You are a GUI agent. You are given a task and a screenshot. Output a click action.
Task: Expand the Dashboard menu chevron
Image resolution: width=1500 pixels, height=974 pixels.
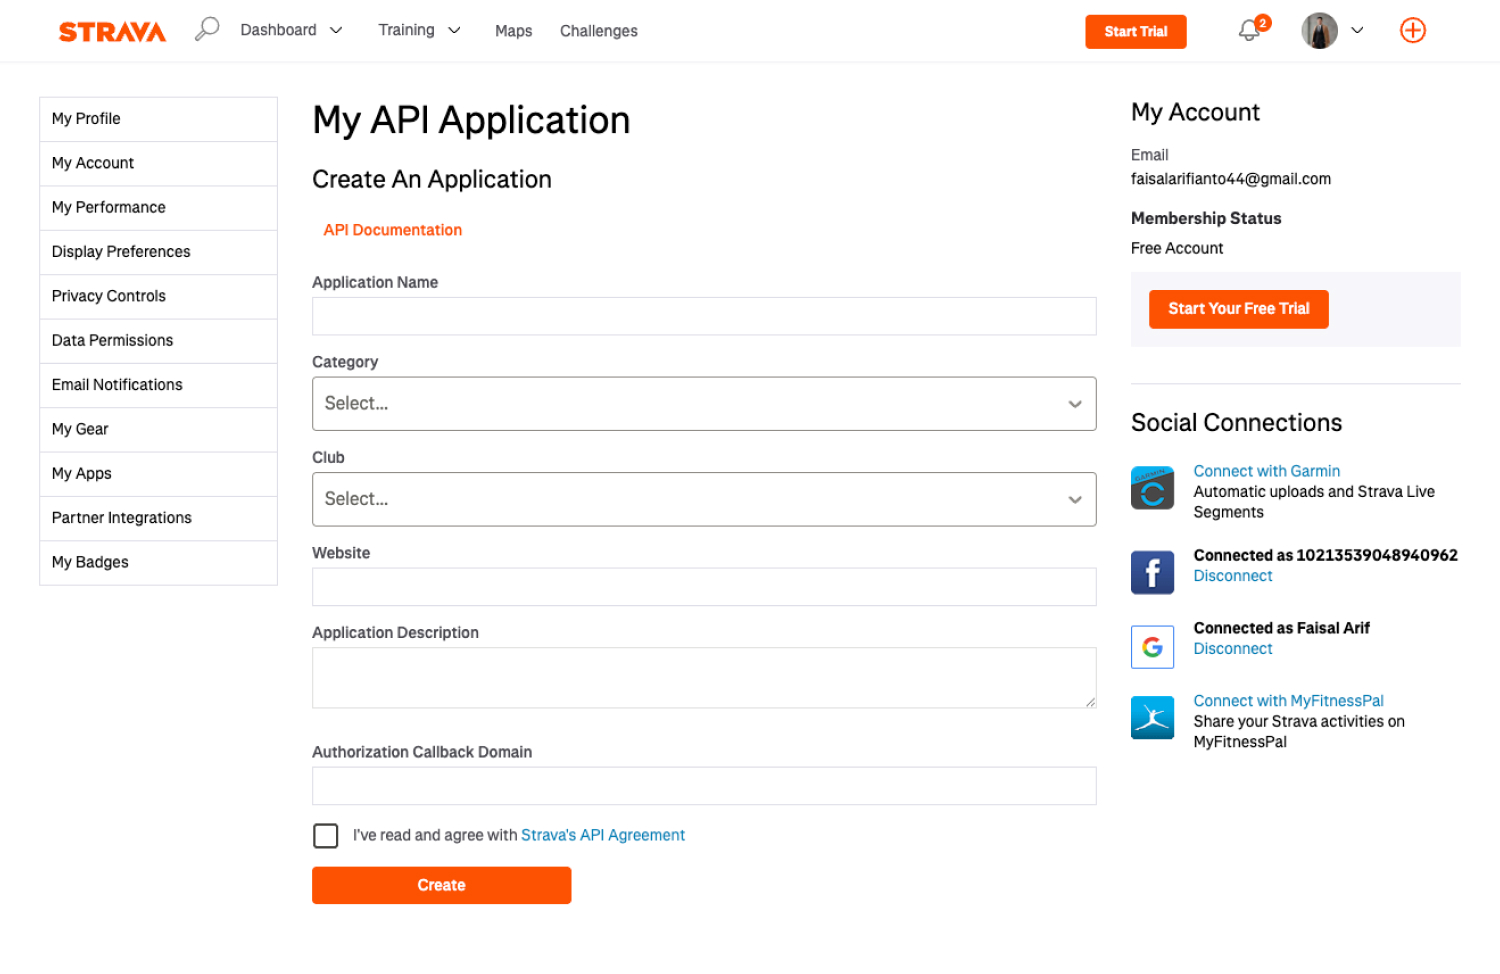click(x=336, y=31)
